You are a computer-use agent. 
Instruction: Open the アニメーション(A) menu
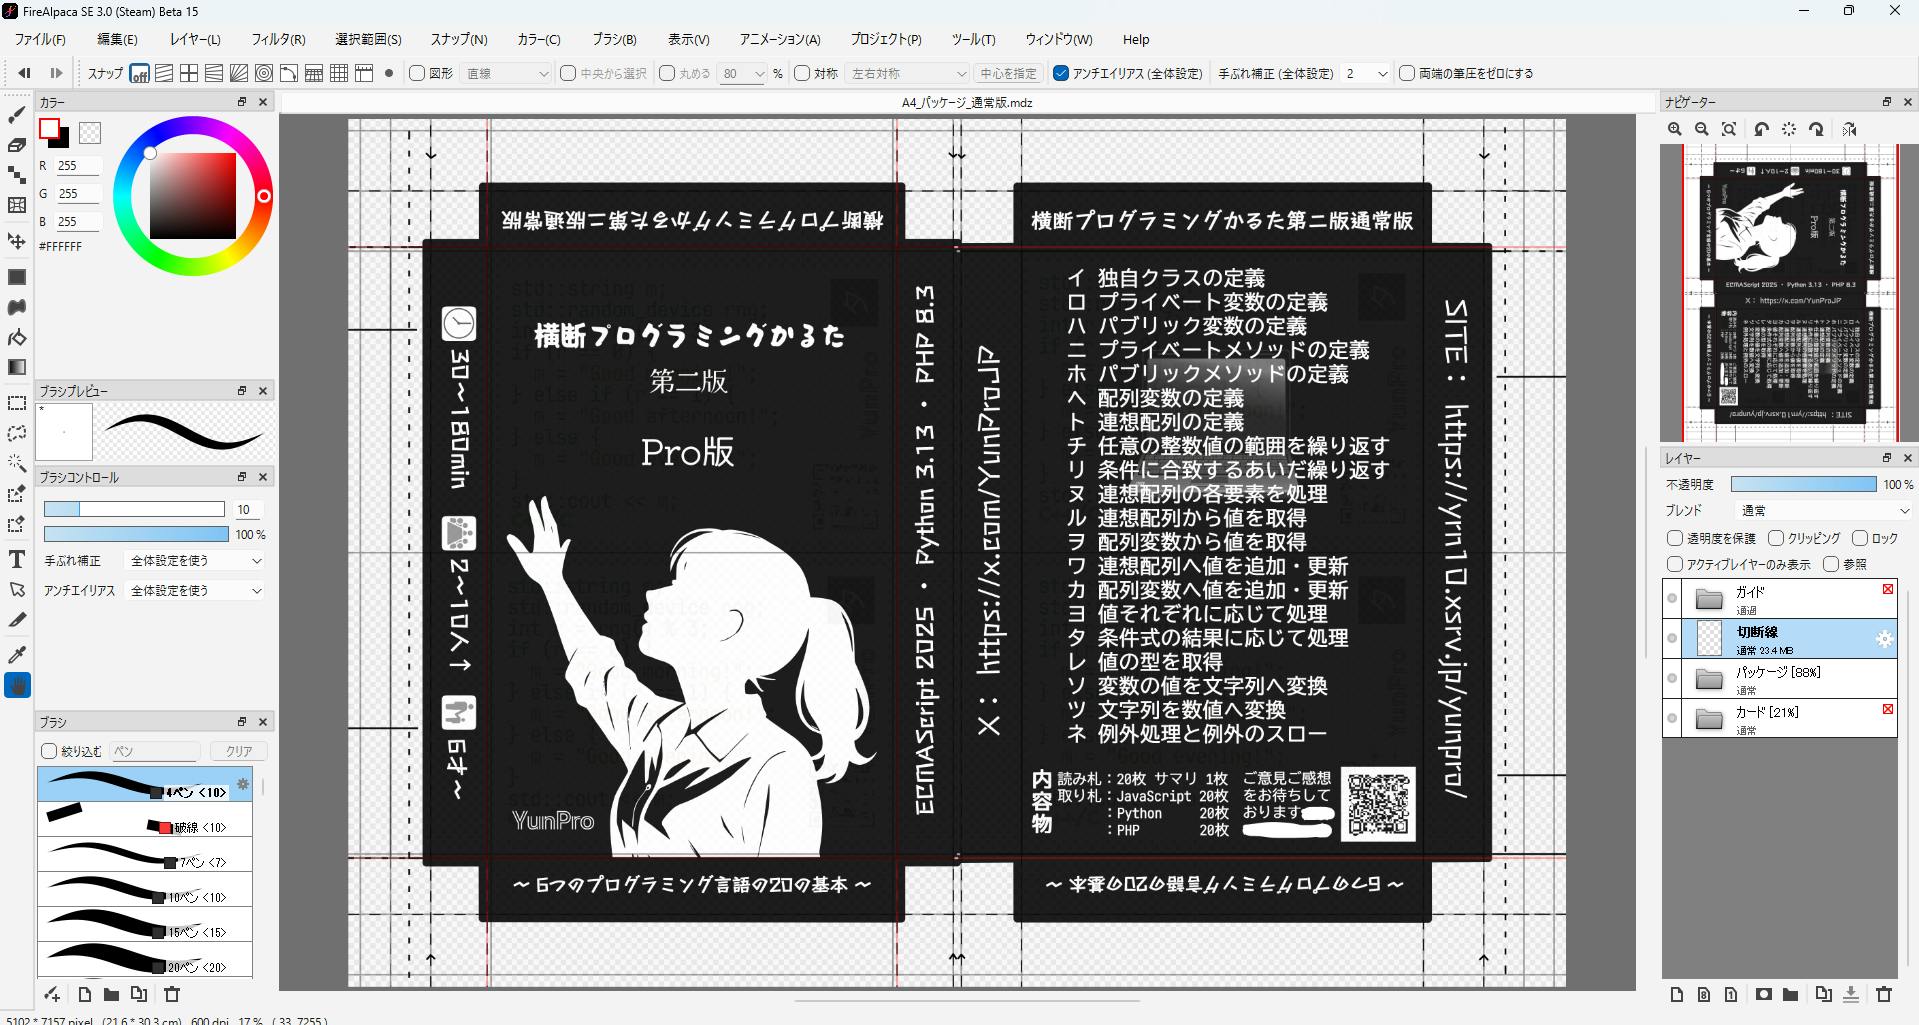(779, 39)
